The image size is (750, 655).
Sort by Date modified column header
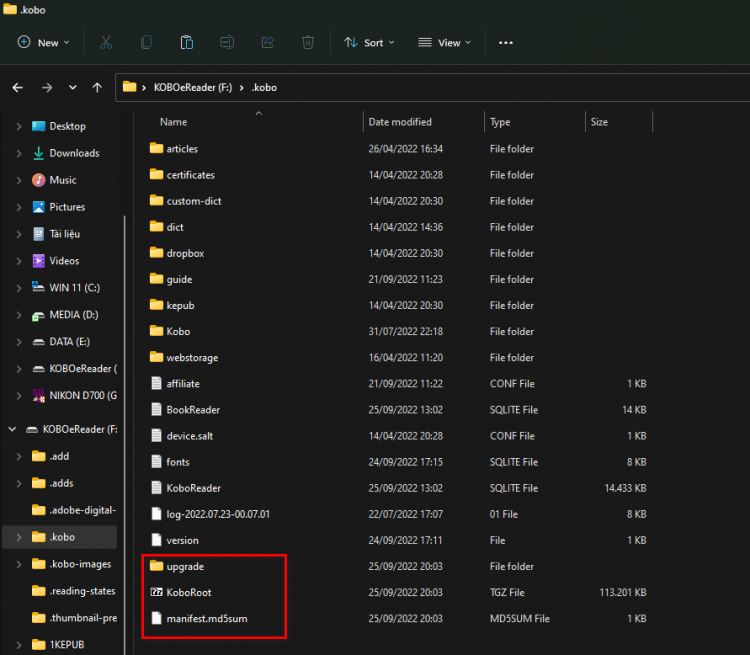tap(400, 122)
